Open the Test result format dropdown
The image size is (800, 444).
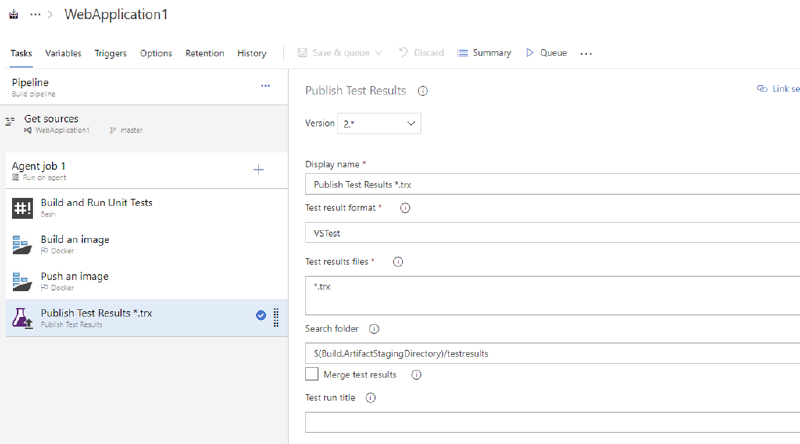553,233
